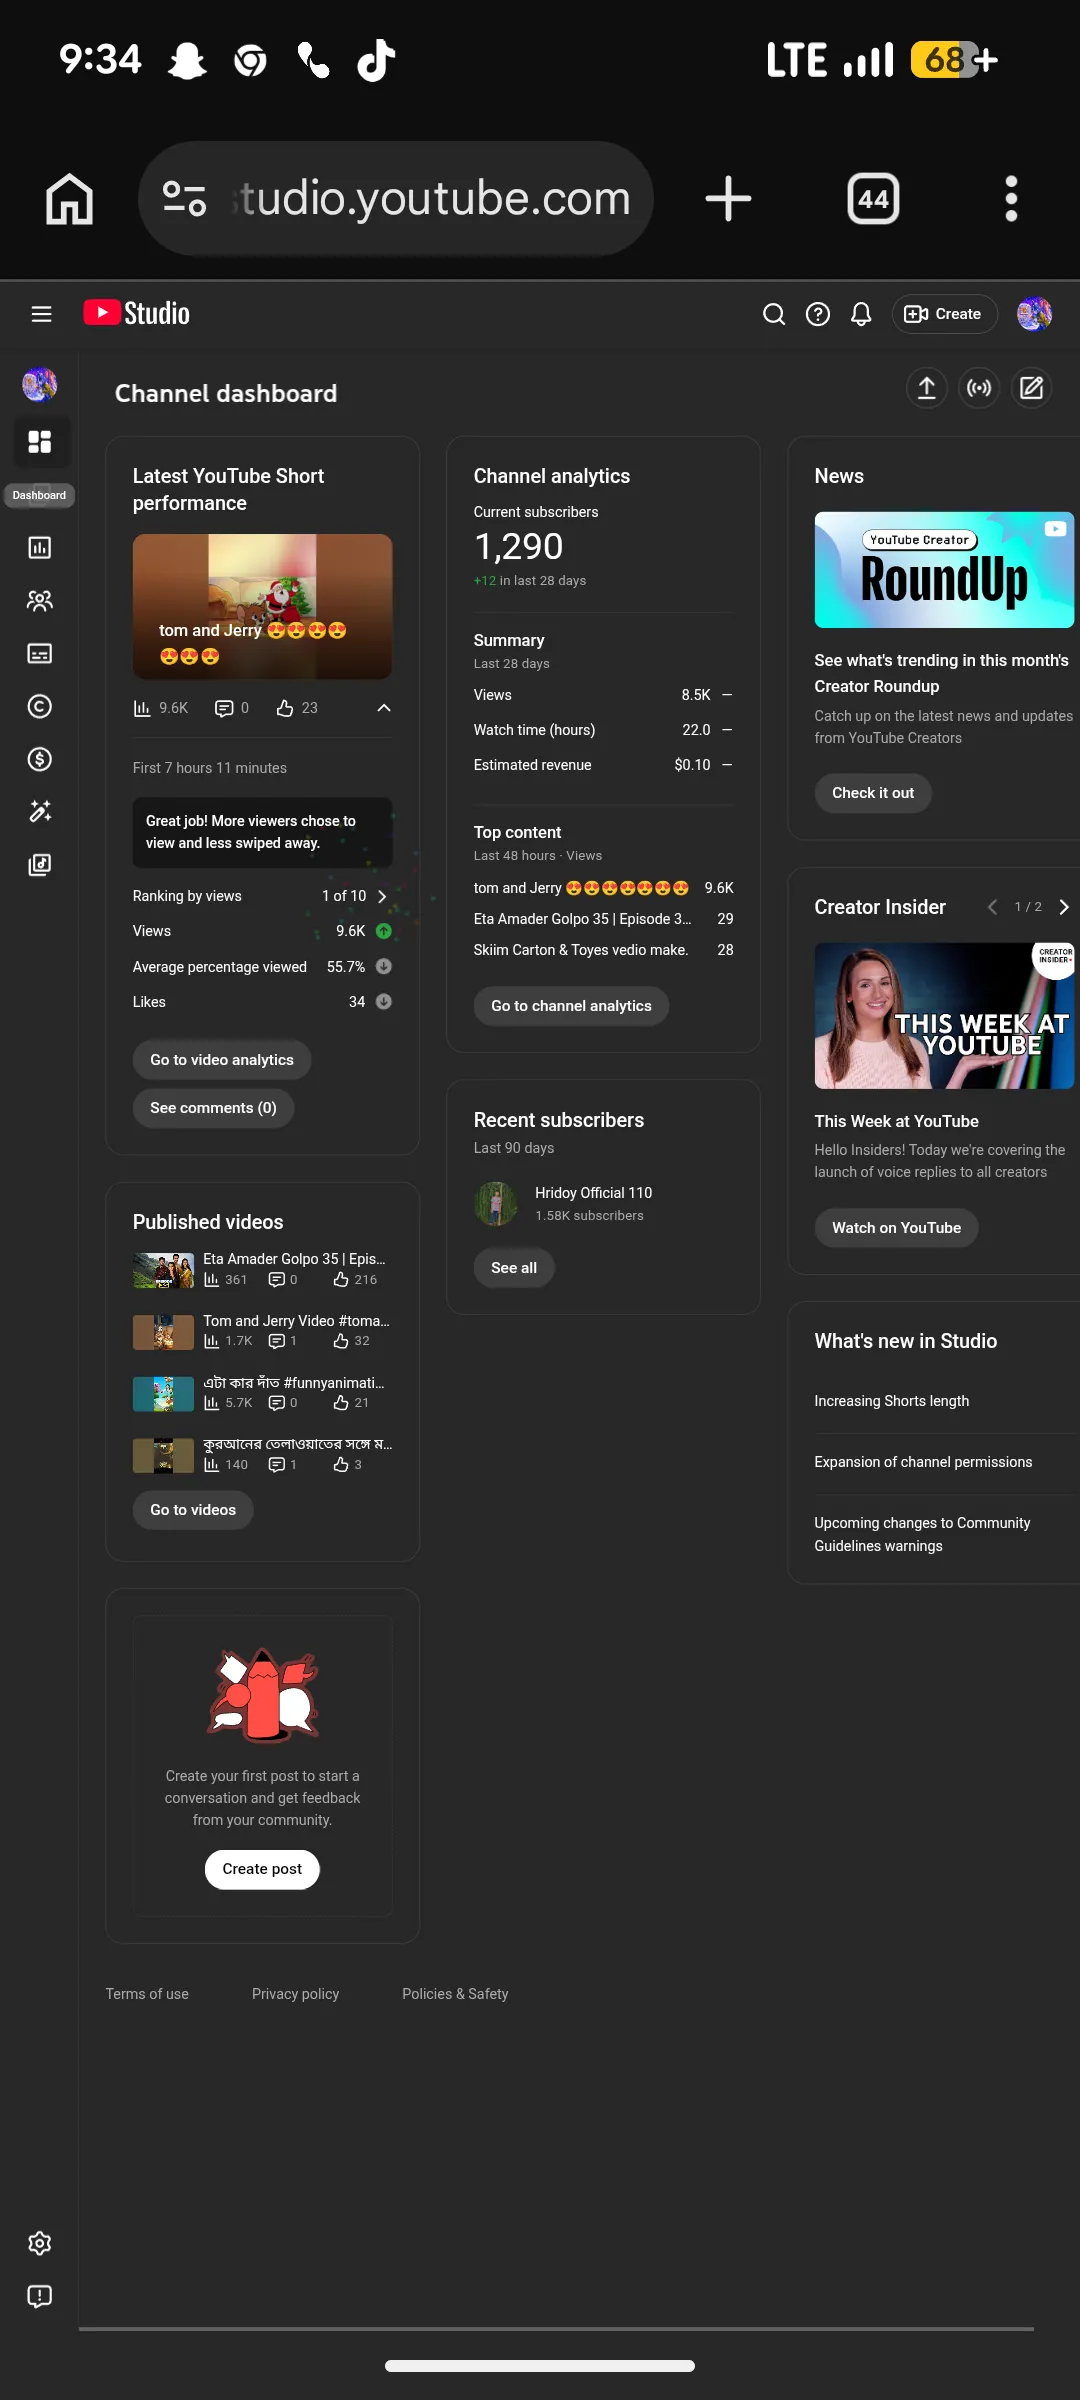Collapse the latest Short performance details
This screenshot has width=1080, height=2400.
pyautogui.click(x=383, y=708)
